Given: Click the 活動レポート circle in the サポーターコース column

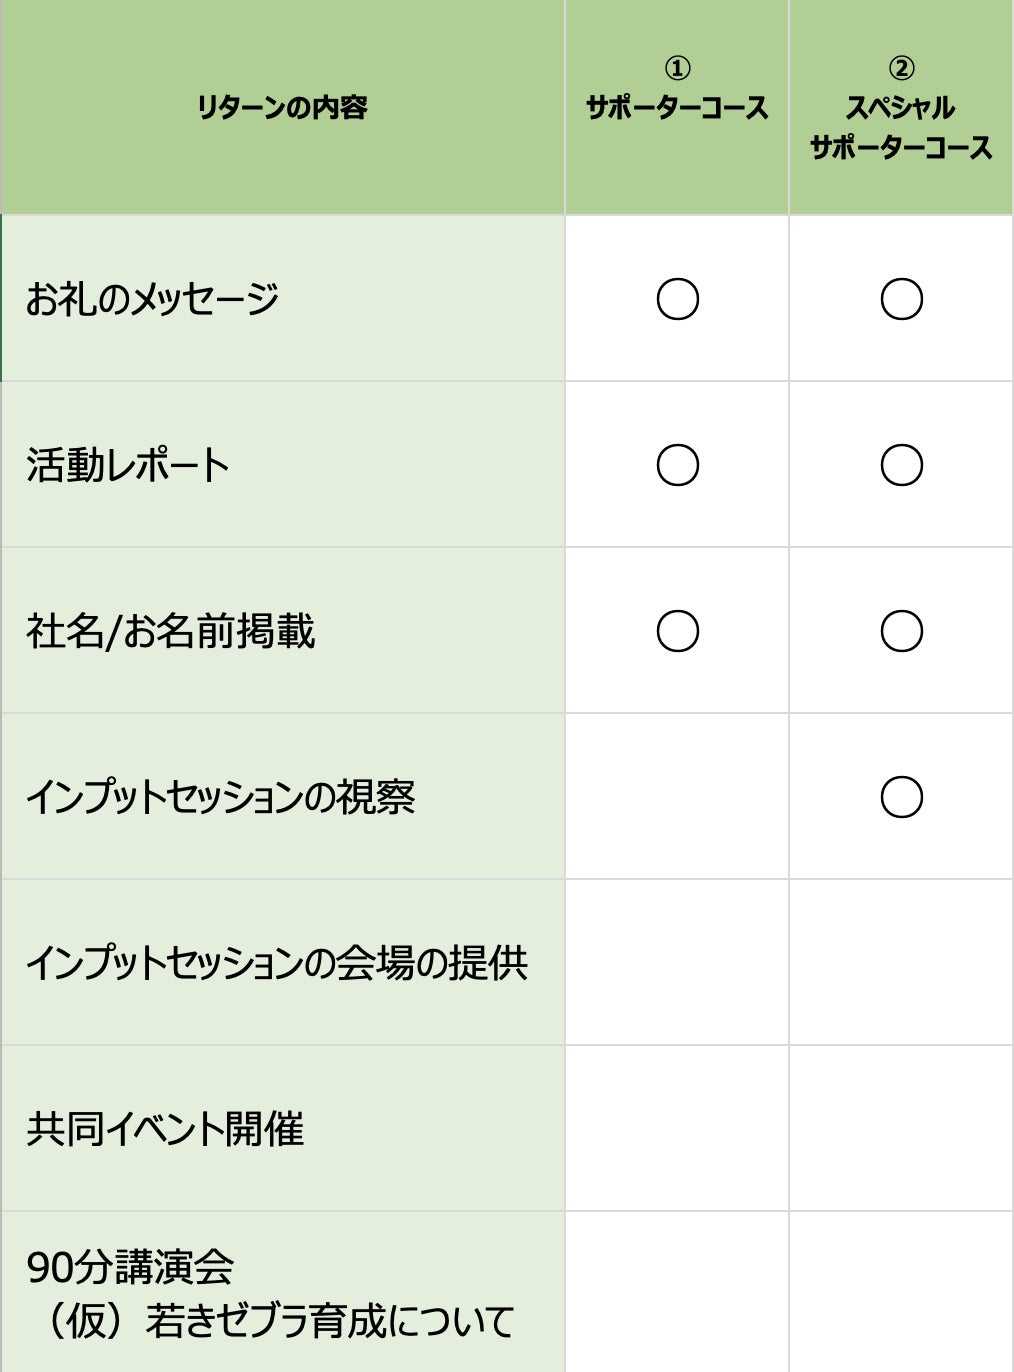Looking at the screenshot, I should tap(677, 465).
